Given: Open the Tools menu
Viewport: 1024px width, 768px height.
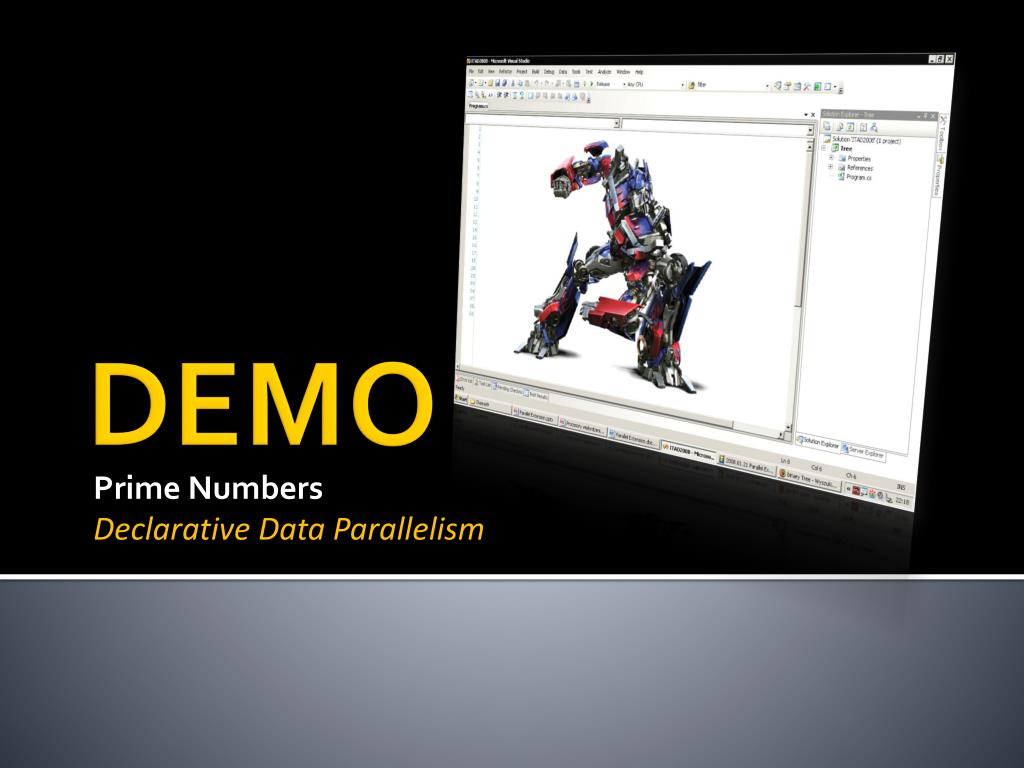Looking at the screenshot, I should click(576, 72).
